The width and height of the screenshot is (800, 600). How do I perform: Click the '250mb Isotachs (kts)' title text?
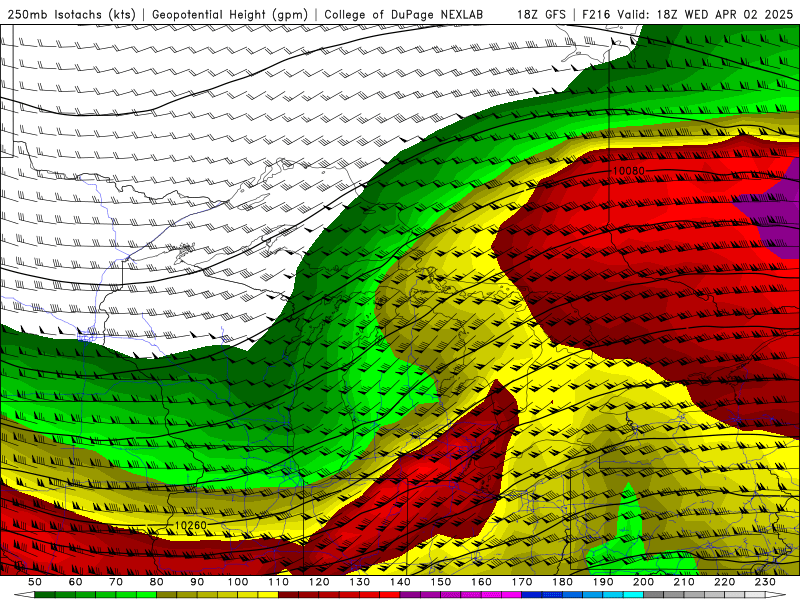71,15
